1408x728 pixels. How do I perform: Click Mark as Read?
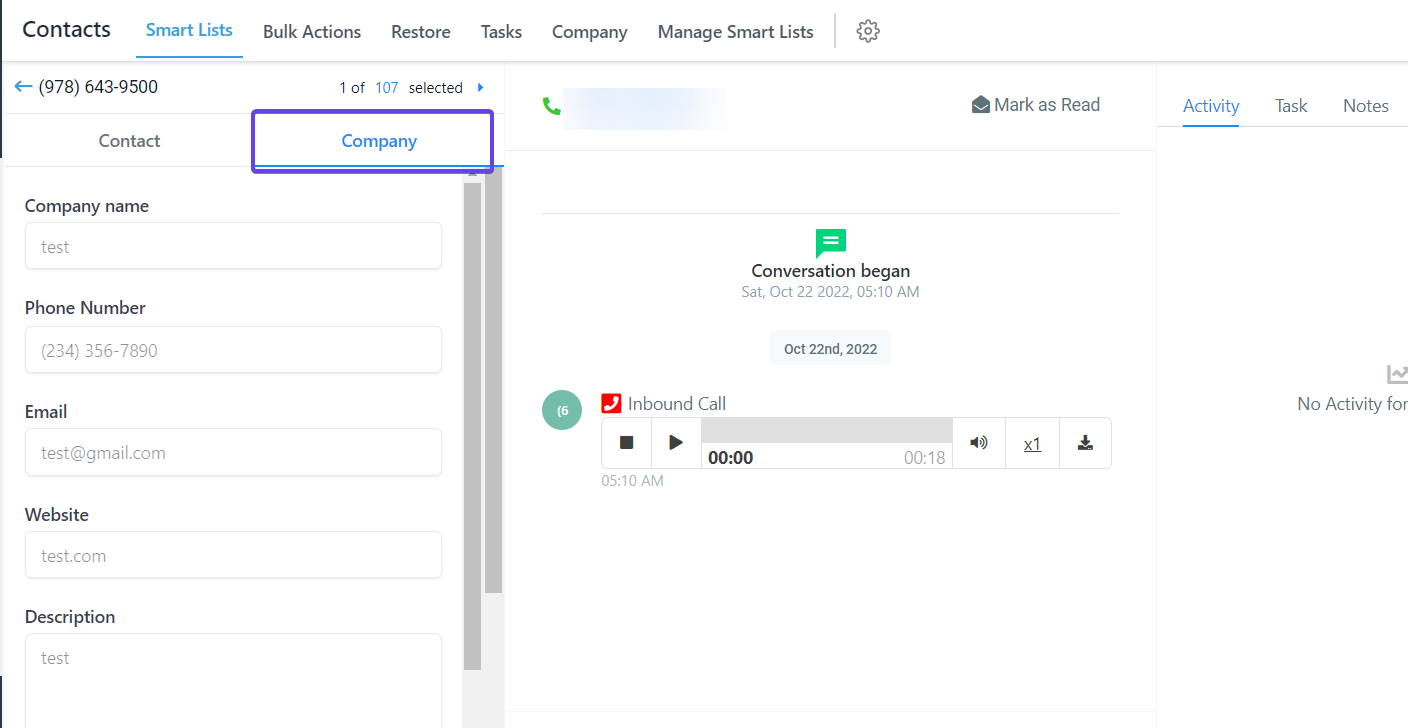coord(1036,105)
